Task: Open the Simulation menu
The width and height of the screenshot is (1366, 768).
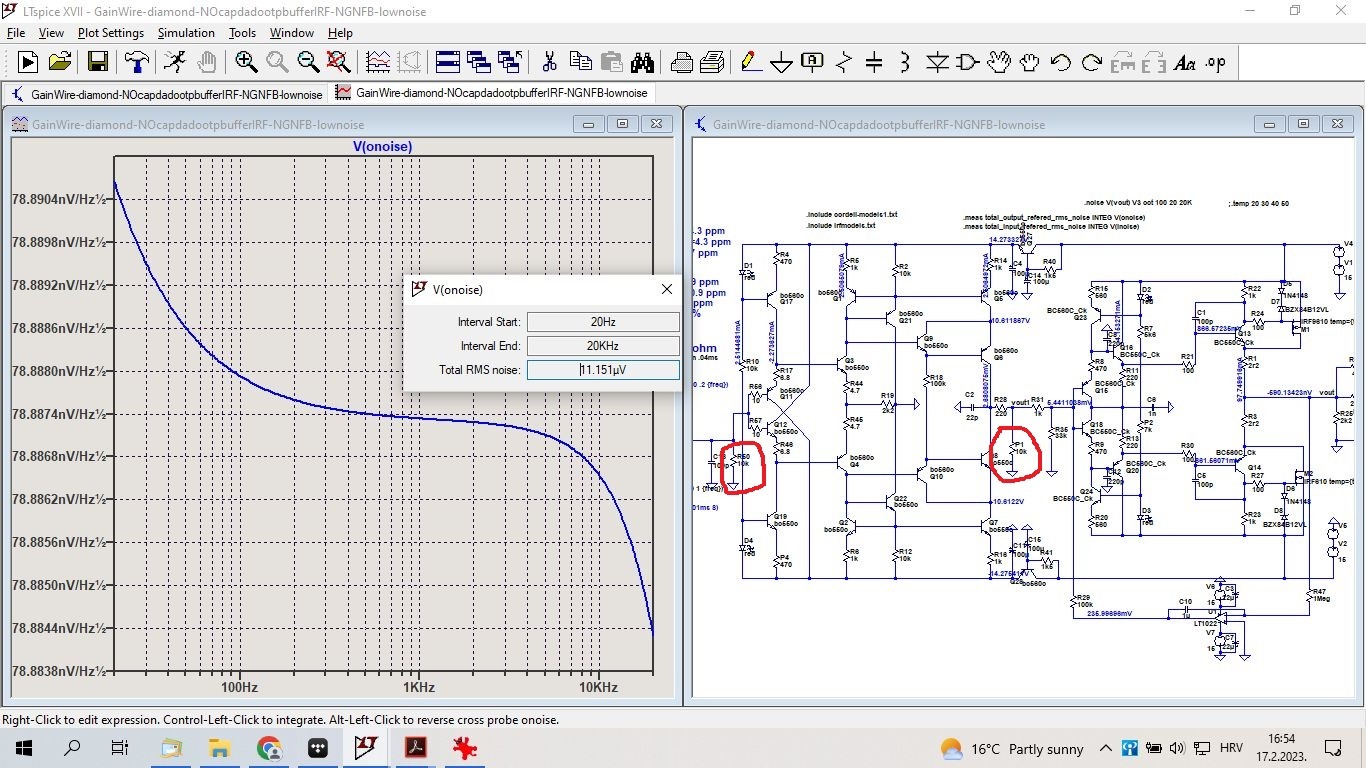Action: 186,33
